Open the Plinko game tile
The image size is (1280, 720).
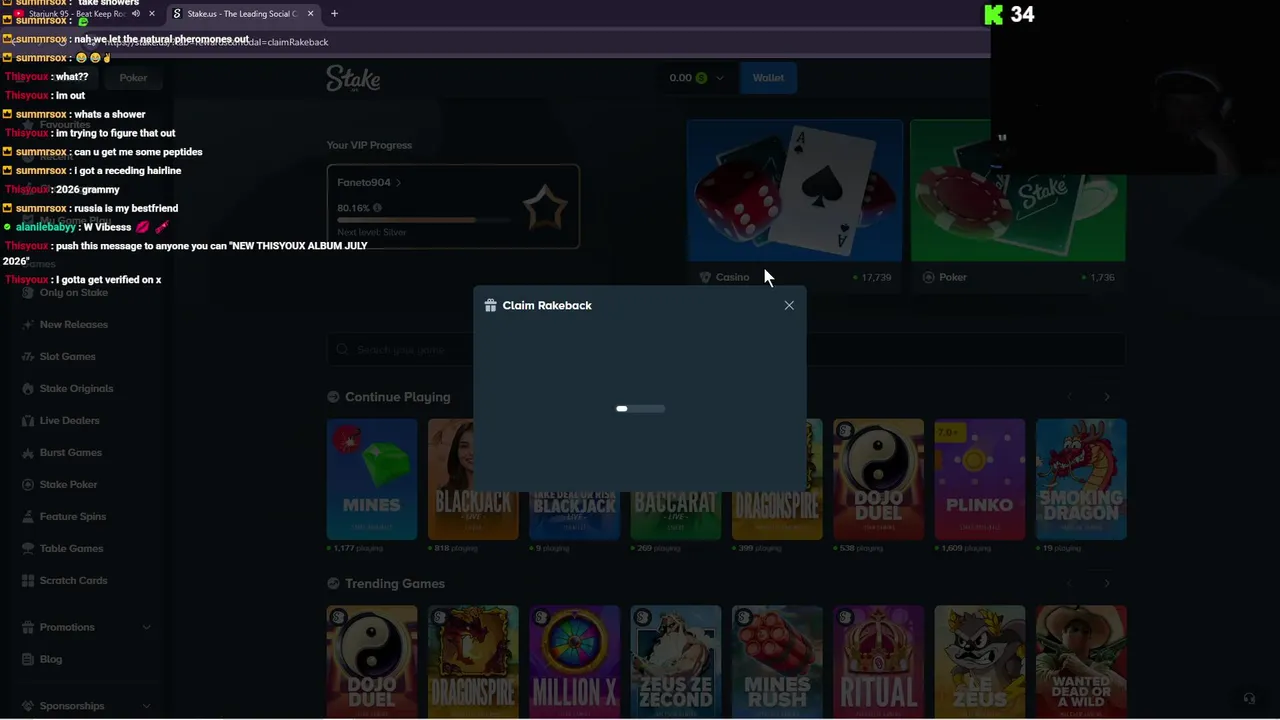[x=979, y=479]
